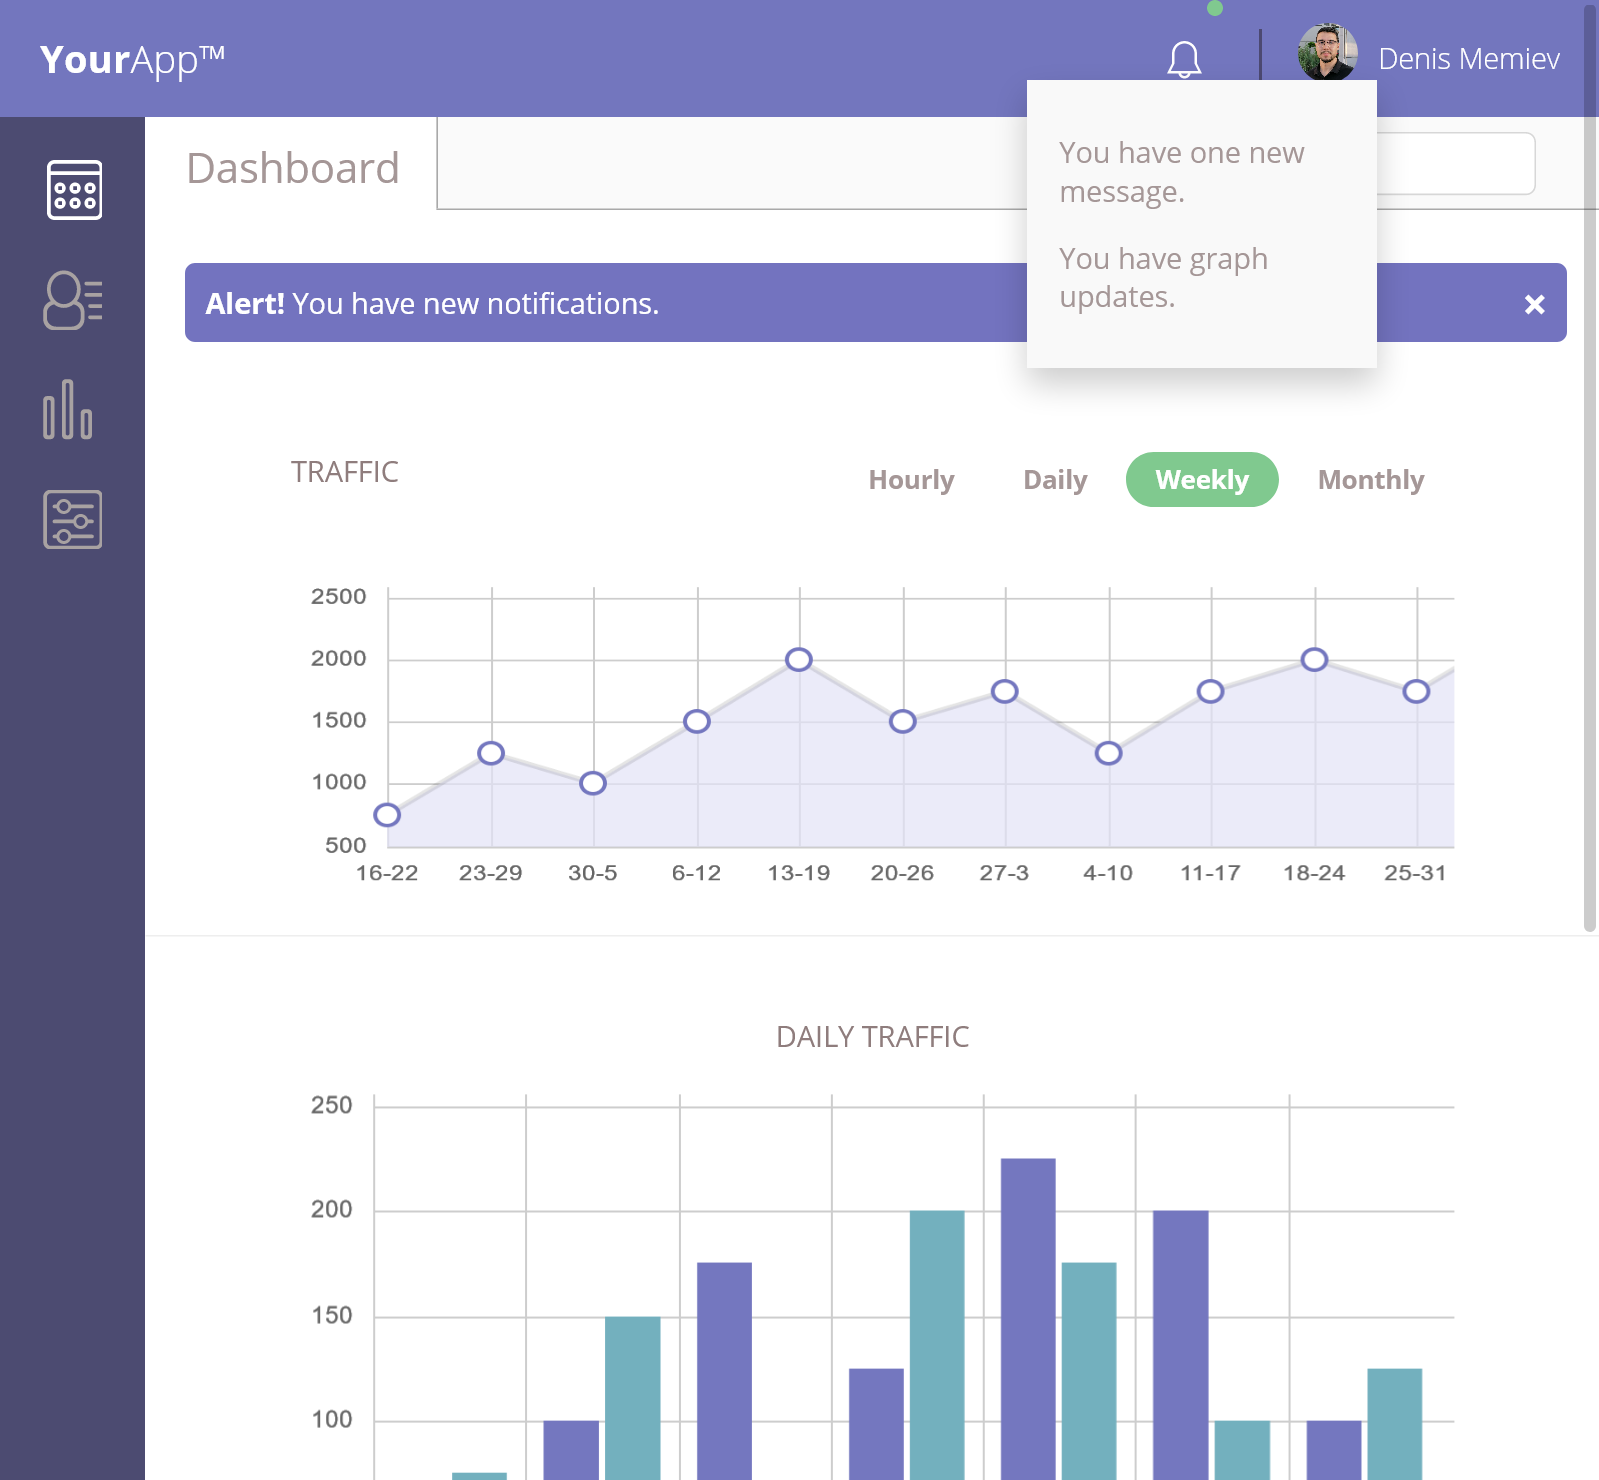Click the Dashboard page heading
This screenshot has width=1599, height=1480.
[293, 168]
